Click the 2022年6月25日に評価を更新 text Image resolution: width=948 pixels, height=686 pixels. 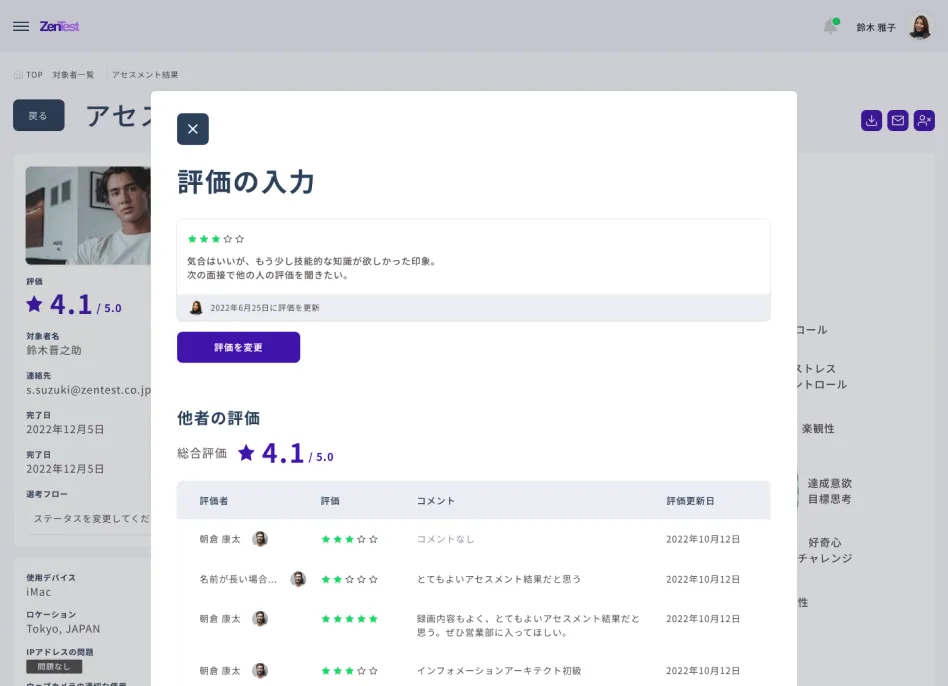tap(265, 308)
